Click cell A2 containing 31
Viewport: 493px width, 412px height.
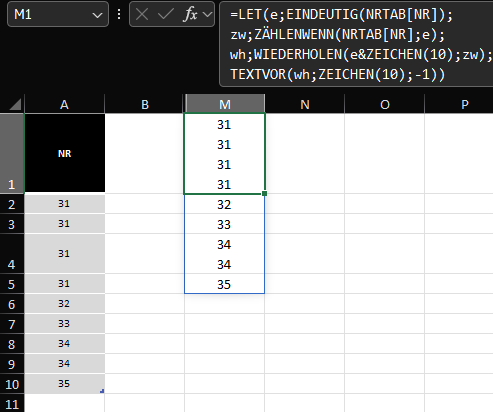tap(65, 204)
